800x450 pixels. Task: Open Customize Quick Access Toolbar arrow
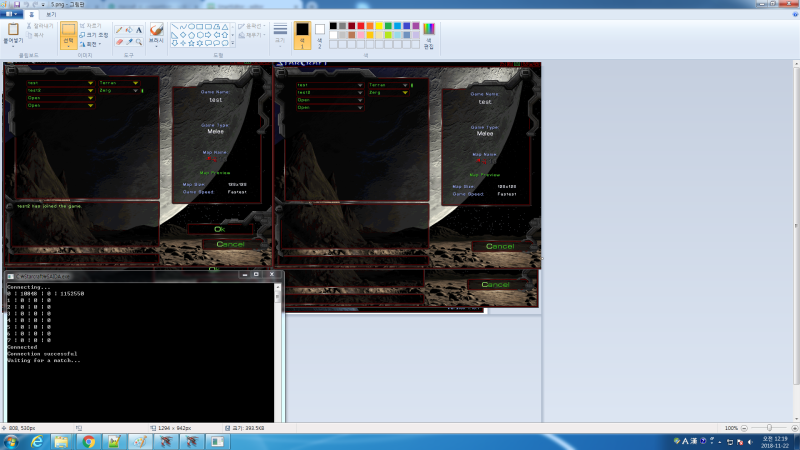[43, 4]
